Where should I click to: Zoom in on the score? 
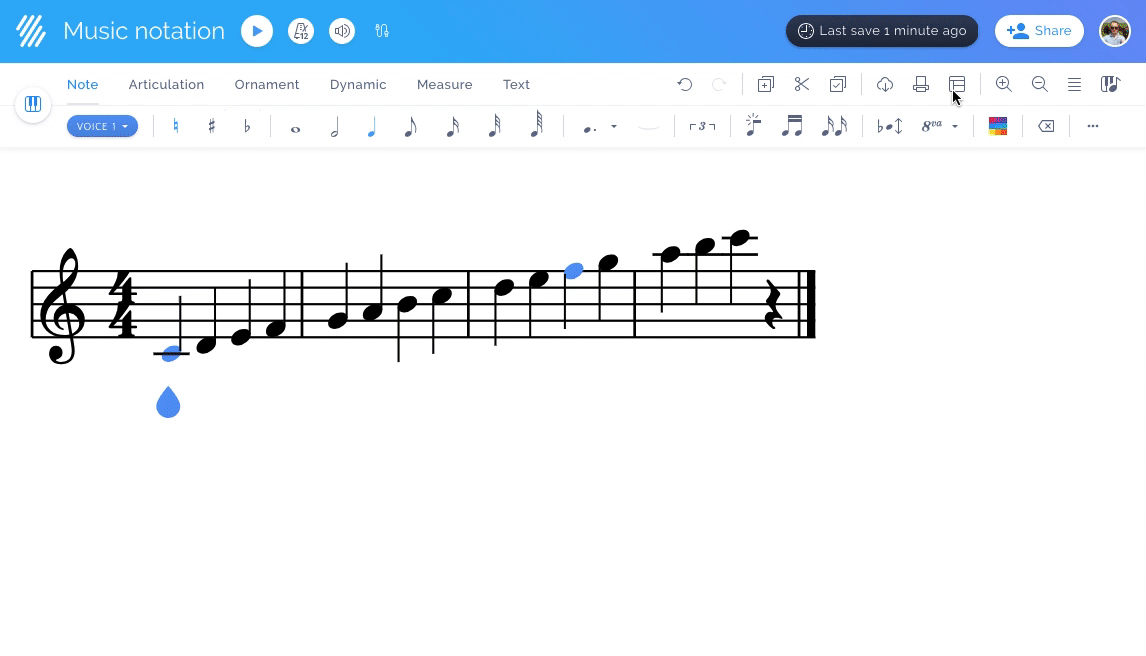(1003, 84)
